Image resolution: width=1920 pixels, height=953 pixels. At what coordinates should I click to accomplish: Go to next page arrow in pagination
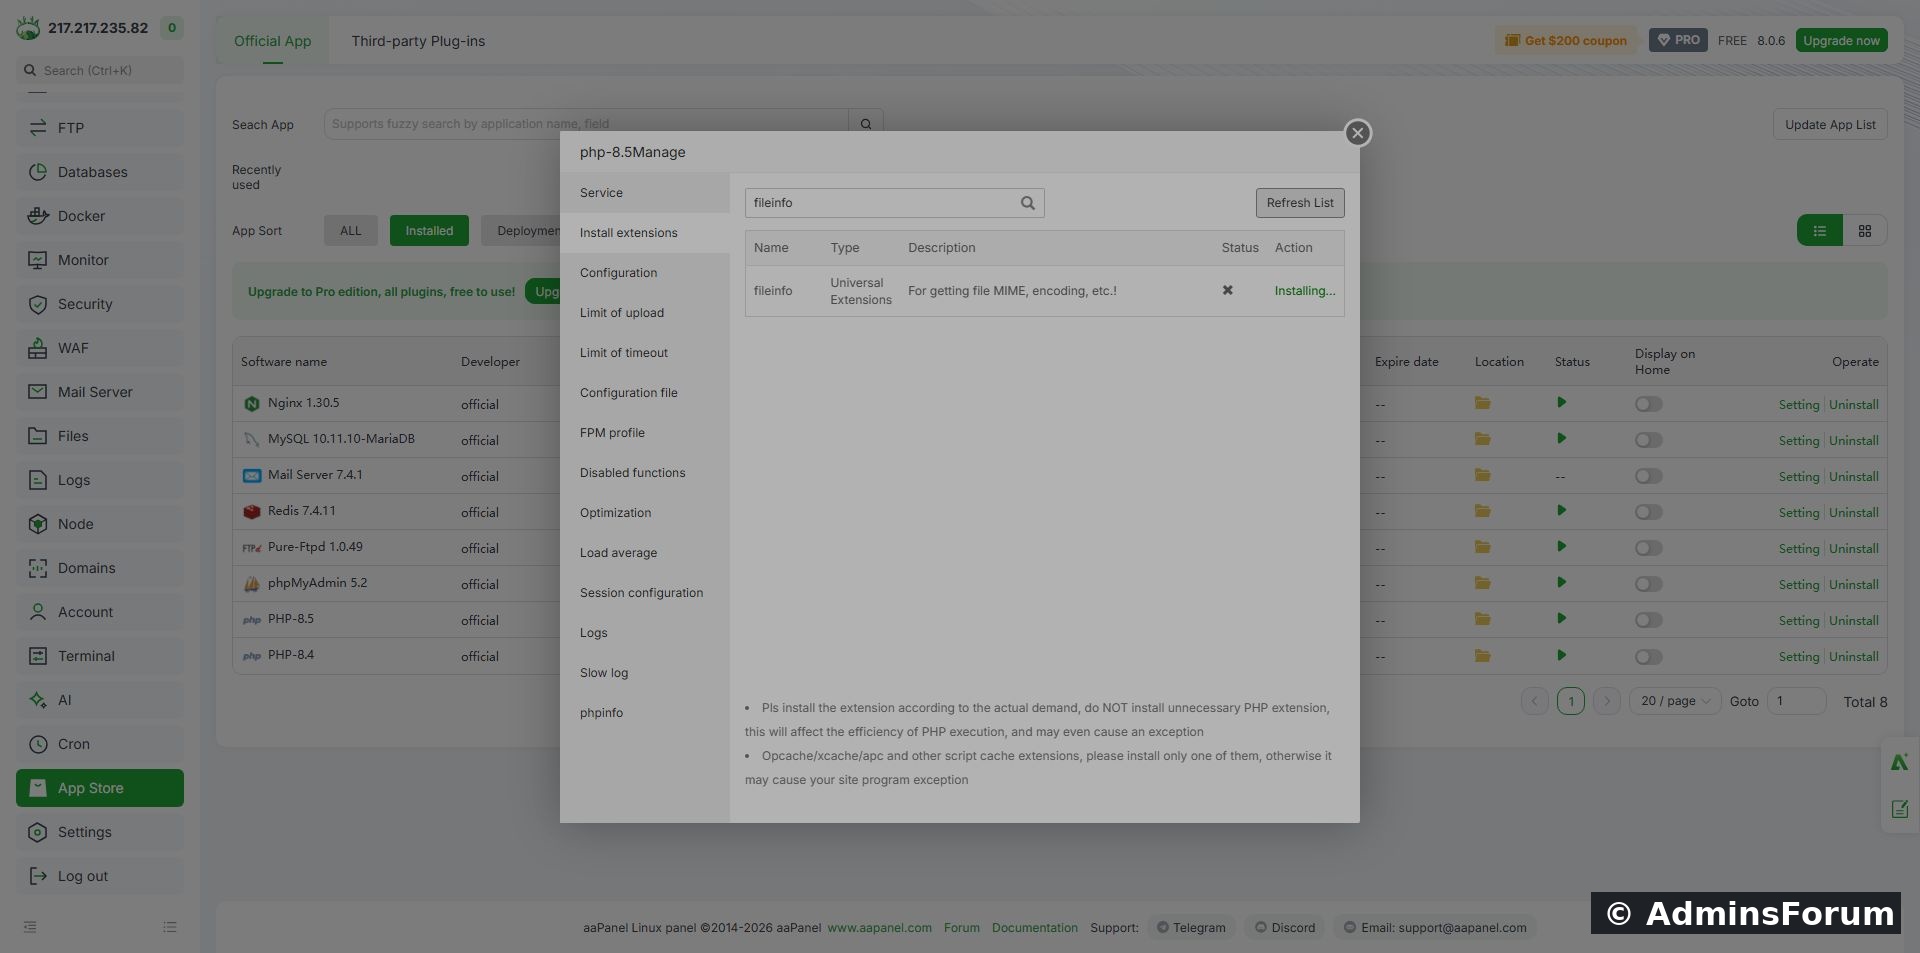point(1607,701)
